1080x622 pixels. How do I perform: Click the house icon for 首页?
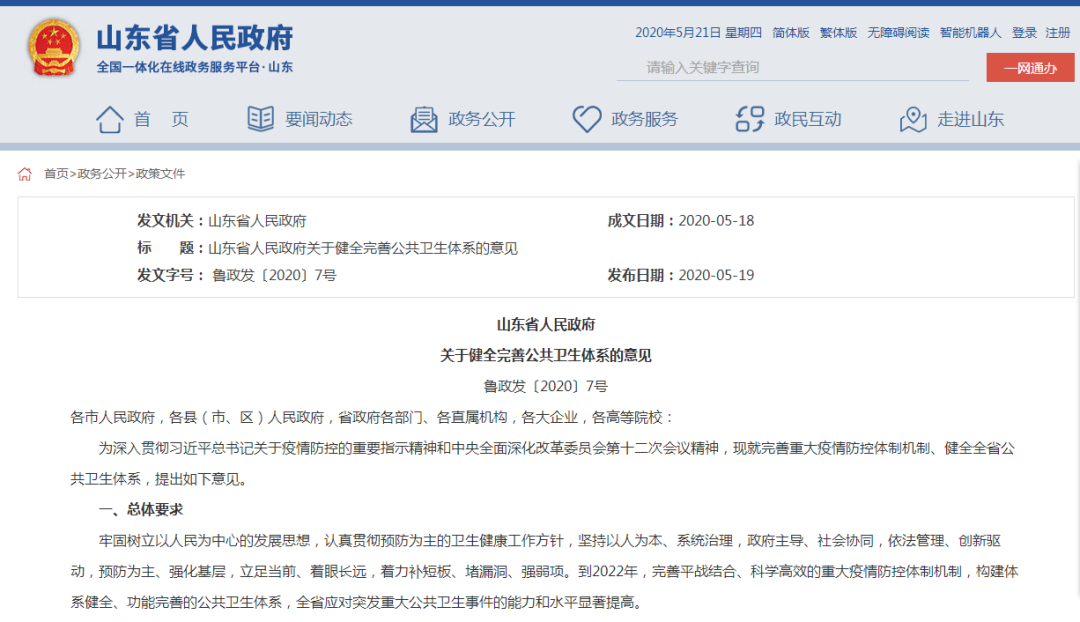110,119
